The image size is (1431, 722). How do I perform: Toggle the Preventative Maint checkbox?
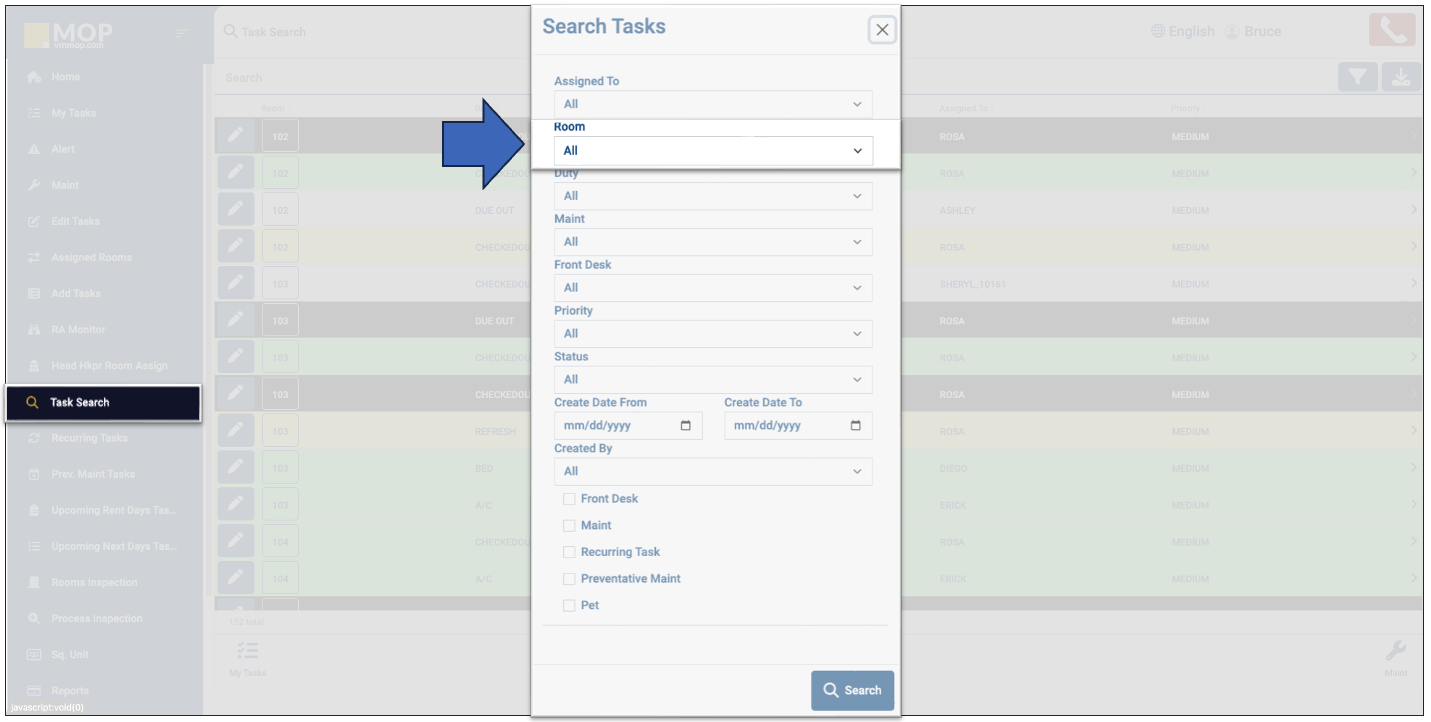click(x=569, y=579)
